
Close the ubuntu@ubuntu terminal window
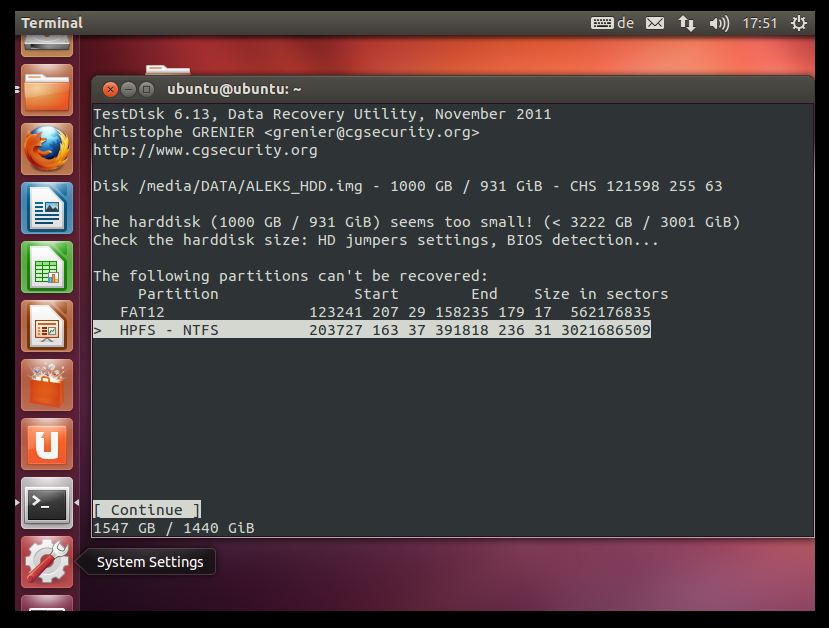pos(110,89)
